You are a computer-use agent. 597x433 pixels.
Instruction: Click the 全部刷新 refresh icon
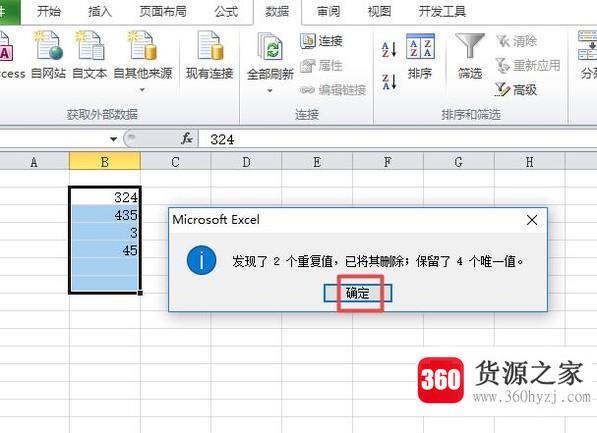point(270,47)
